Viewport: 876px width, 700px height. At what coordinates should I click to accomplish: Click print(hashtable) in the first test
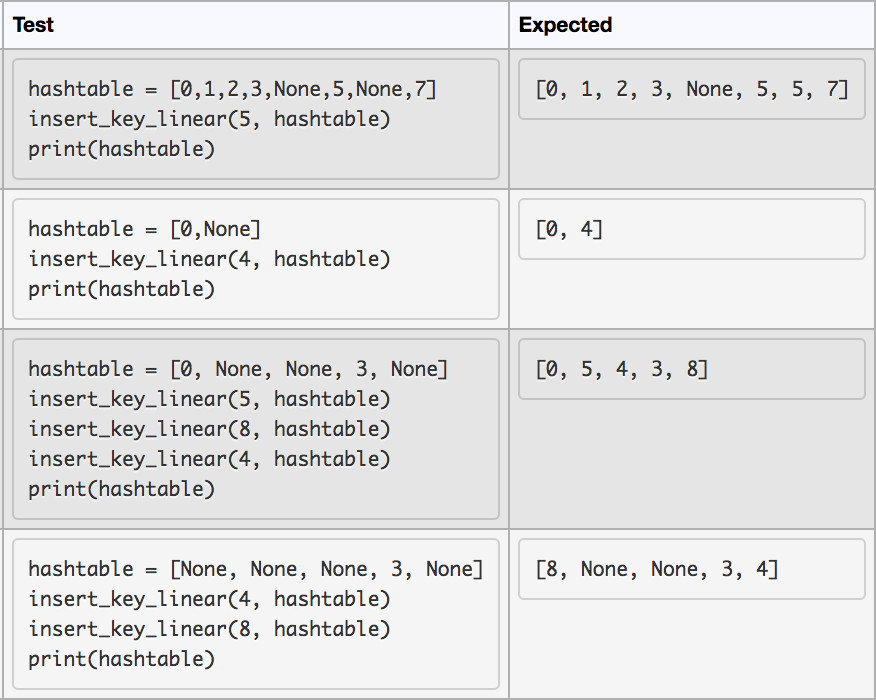click(122, 149)
